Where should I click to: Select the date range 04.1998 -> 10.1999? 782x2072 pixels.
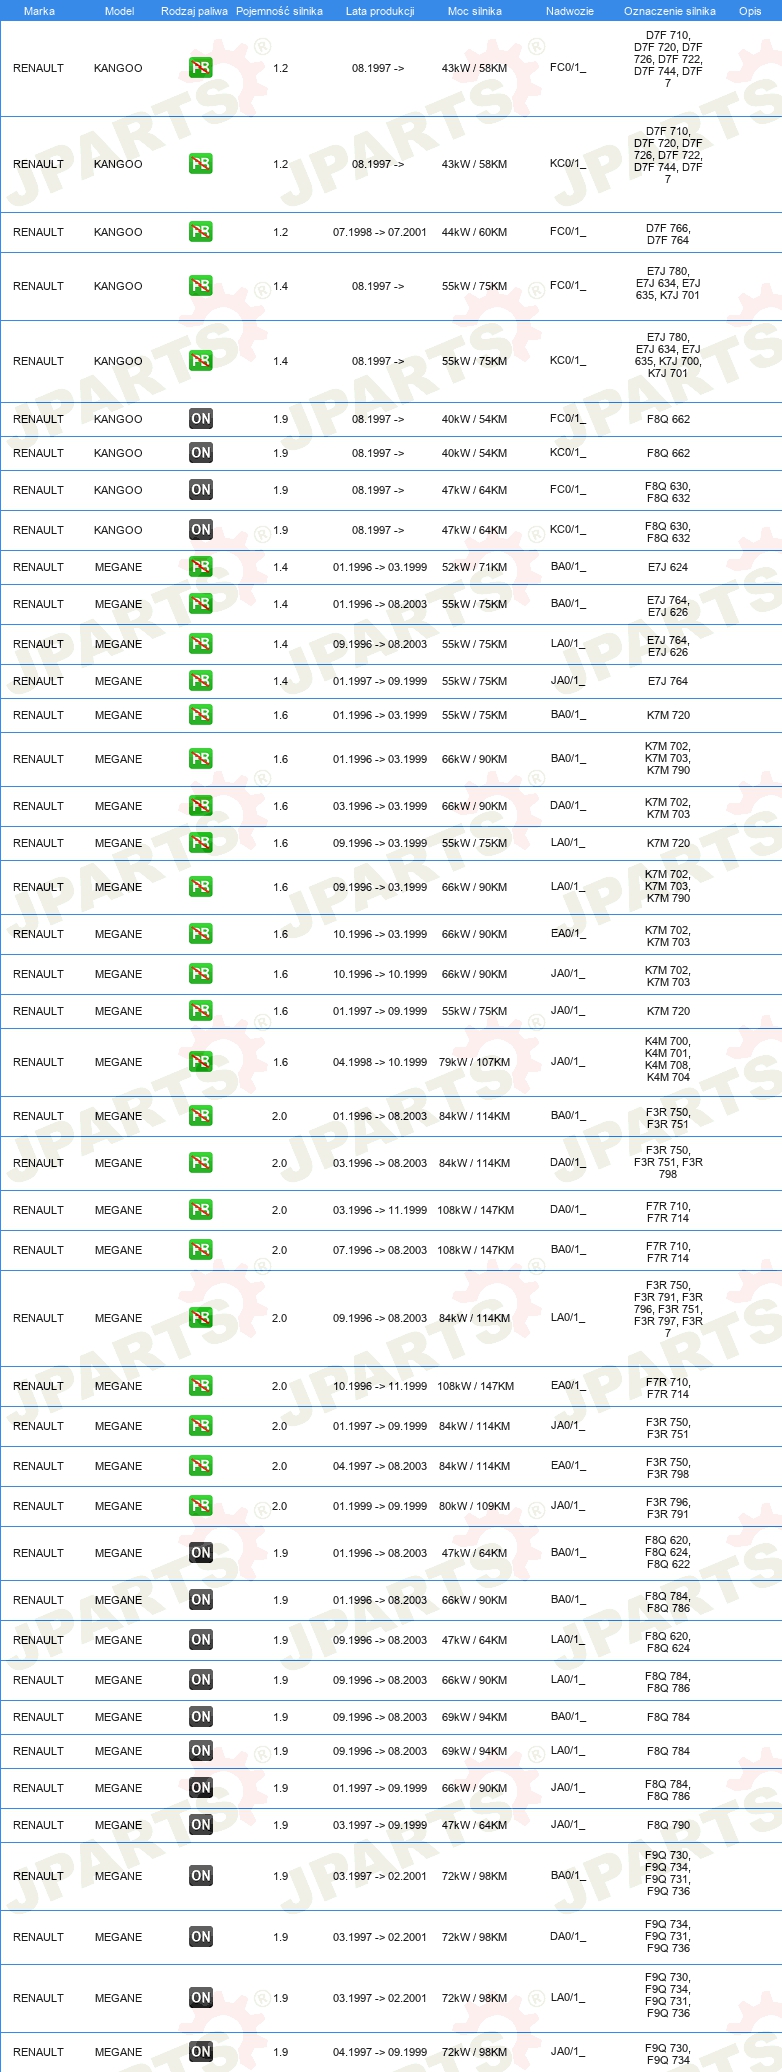380,1062
